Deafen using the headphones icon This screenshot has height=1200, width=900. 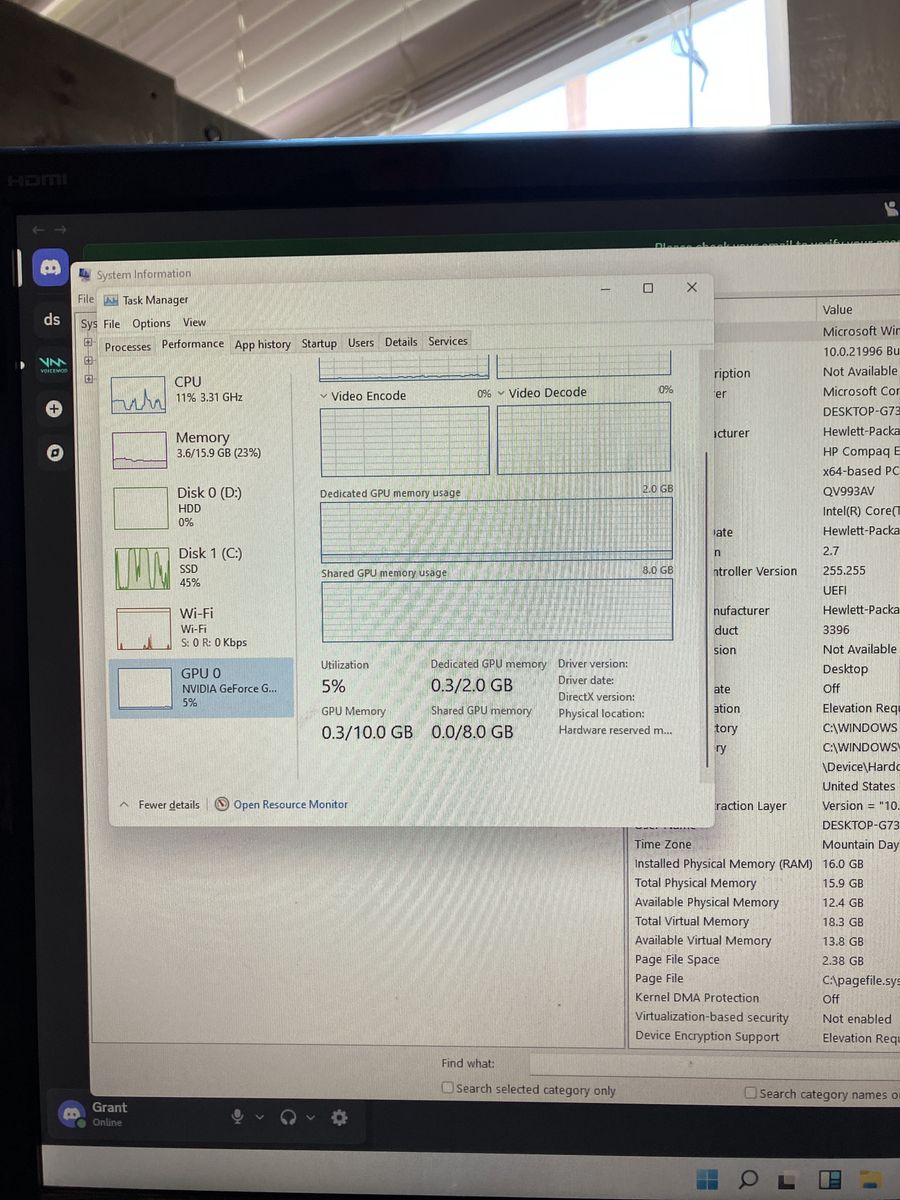(289, 1117)
